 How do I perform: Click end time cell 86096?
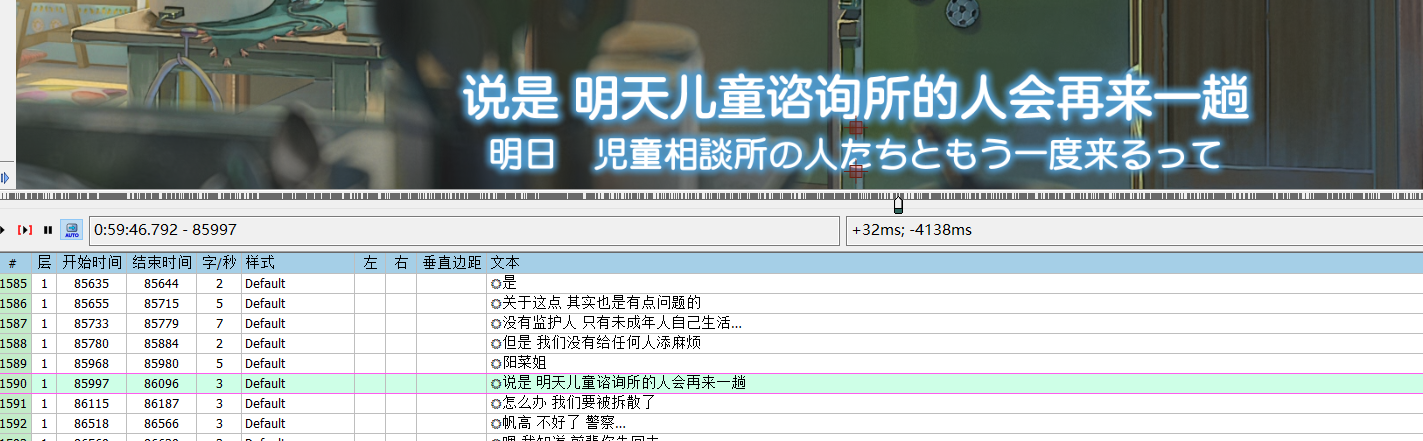tap(162, 383)
